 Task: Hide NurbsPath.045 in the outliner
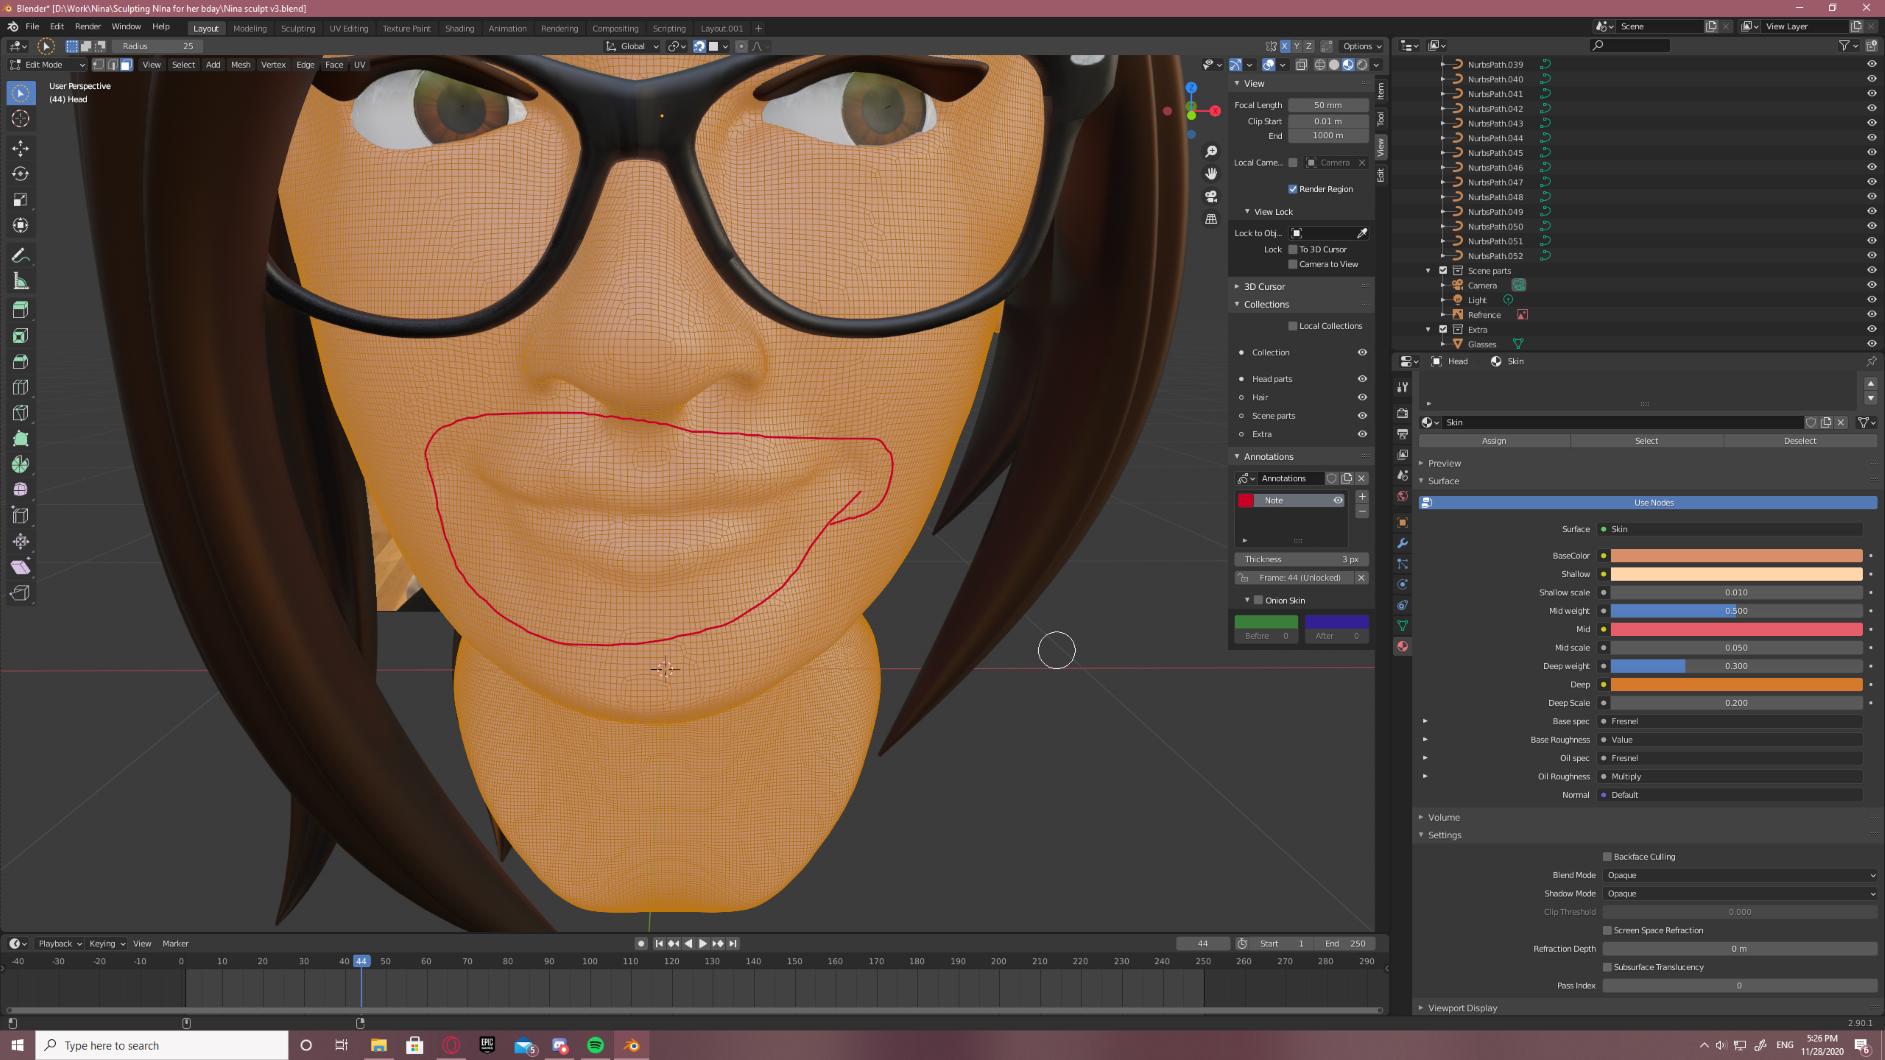1871,153
